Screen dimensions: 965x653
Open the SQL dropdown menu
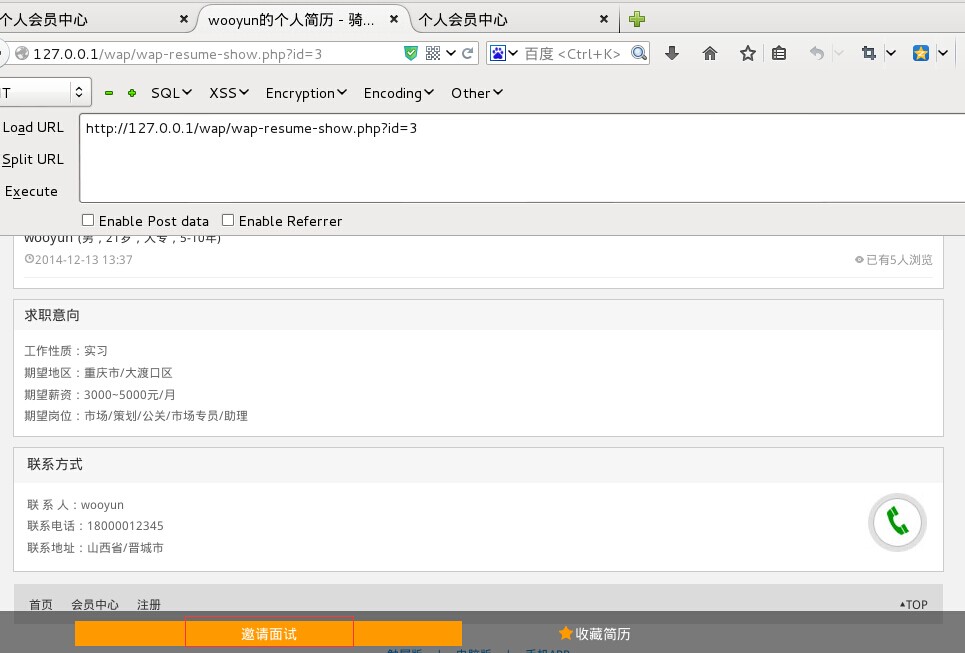coord(172,93)
